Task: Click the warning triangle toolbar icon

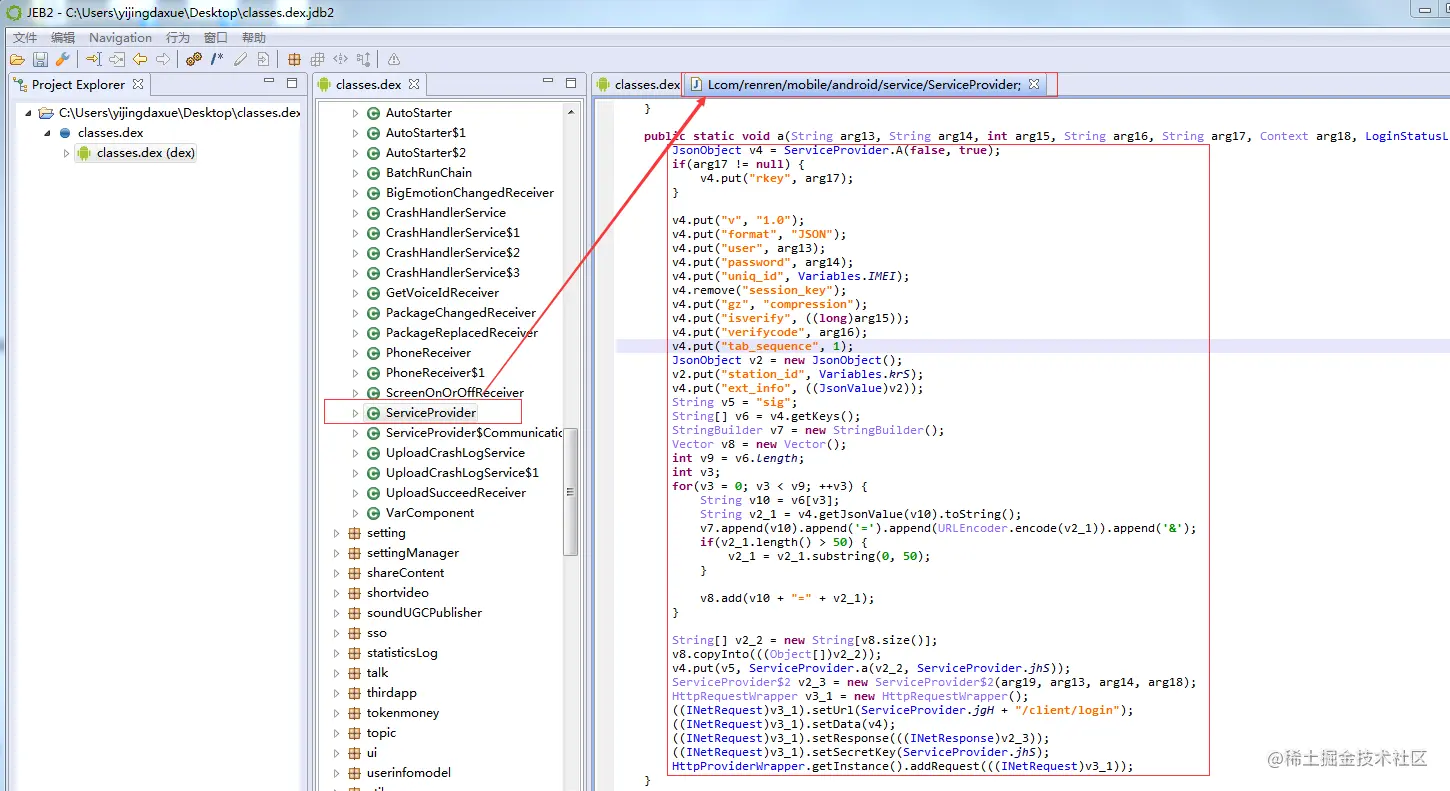Action: (x=394, y=60)
